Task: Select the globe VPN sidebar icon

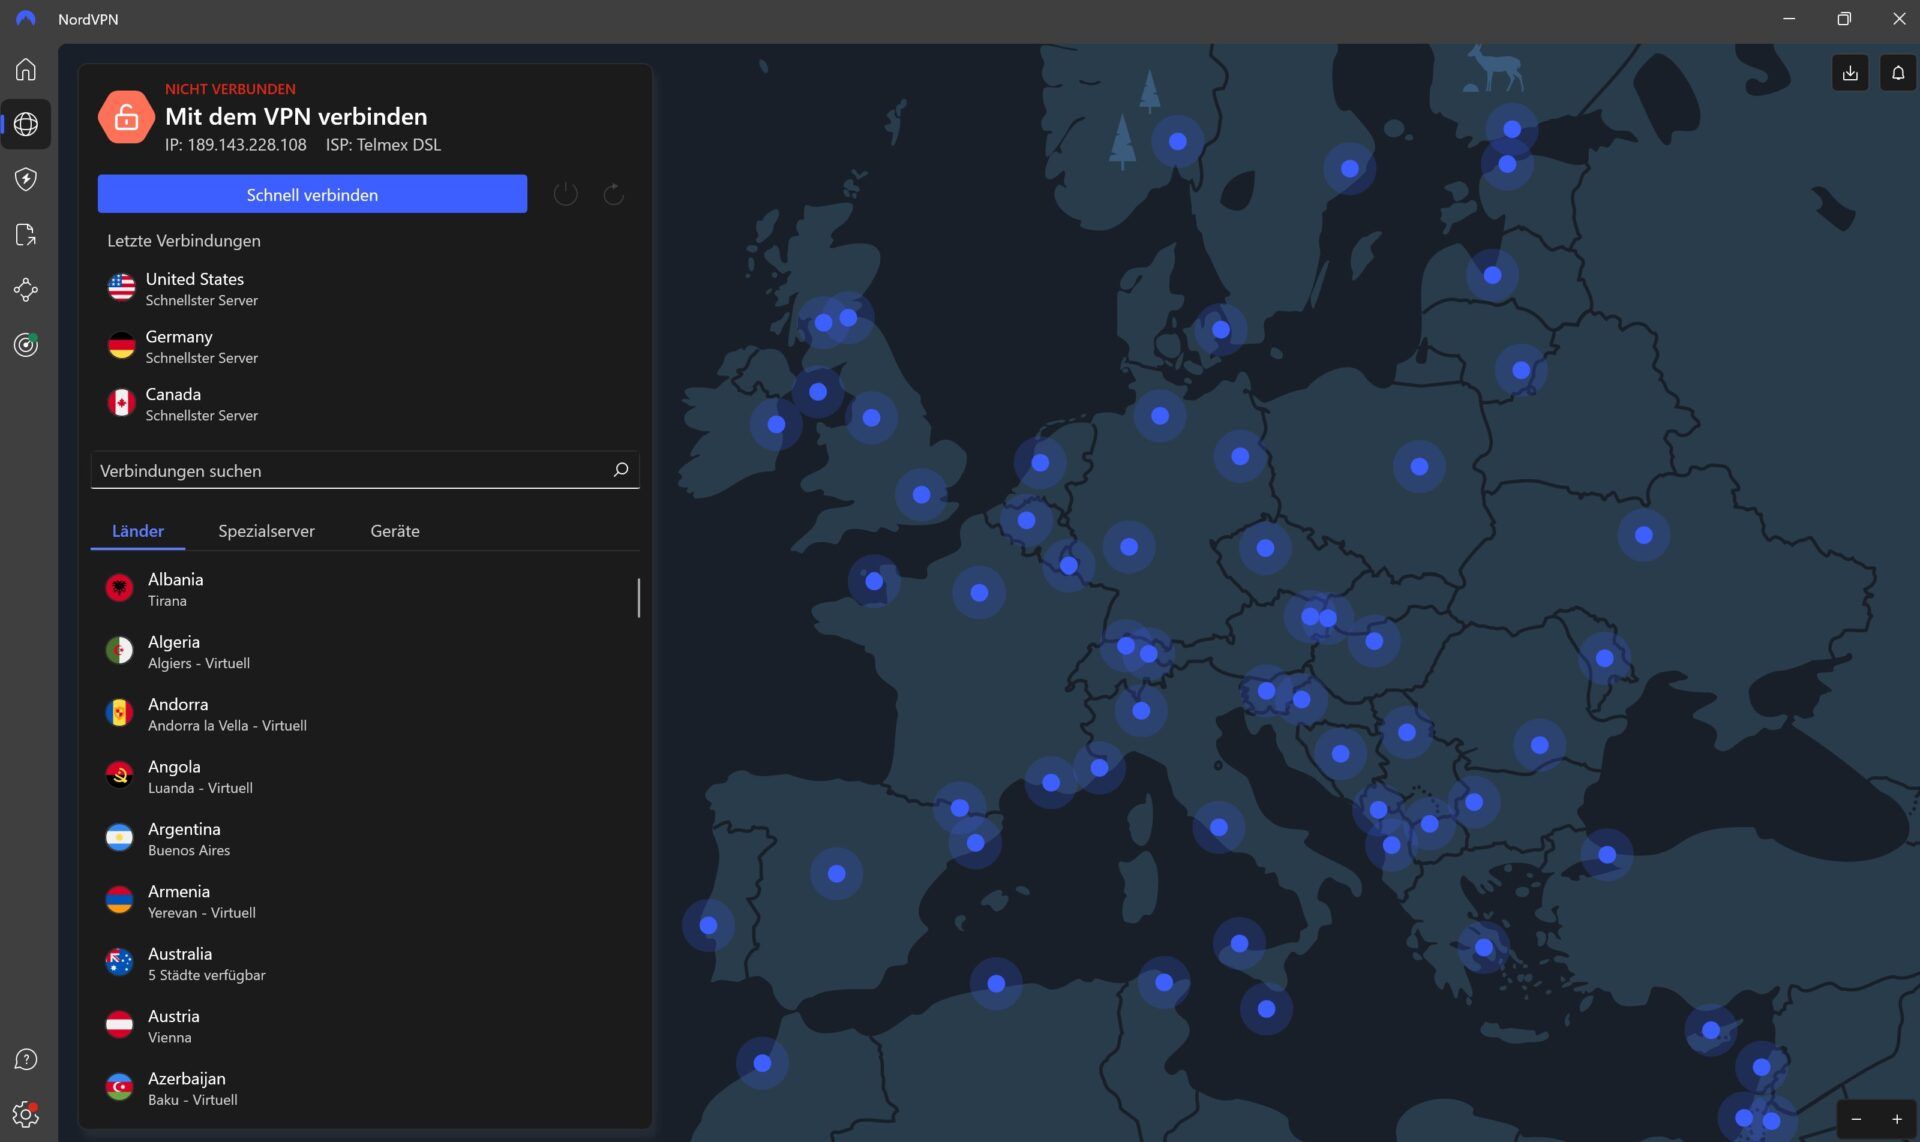Action: 26,124
